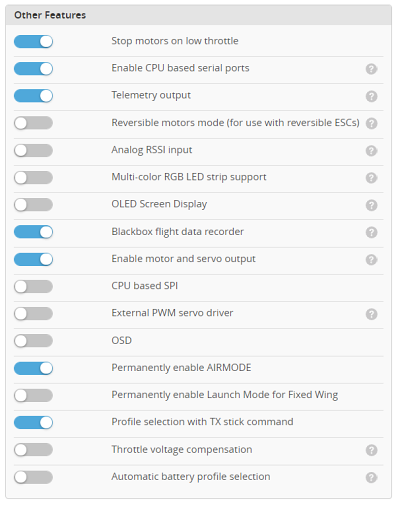This screenshot has height=505, width=400.
Task: Show help for Blackbox flight data recorder
Action: (371, 232)
